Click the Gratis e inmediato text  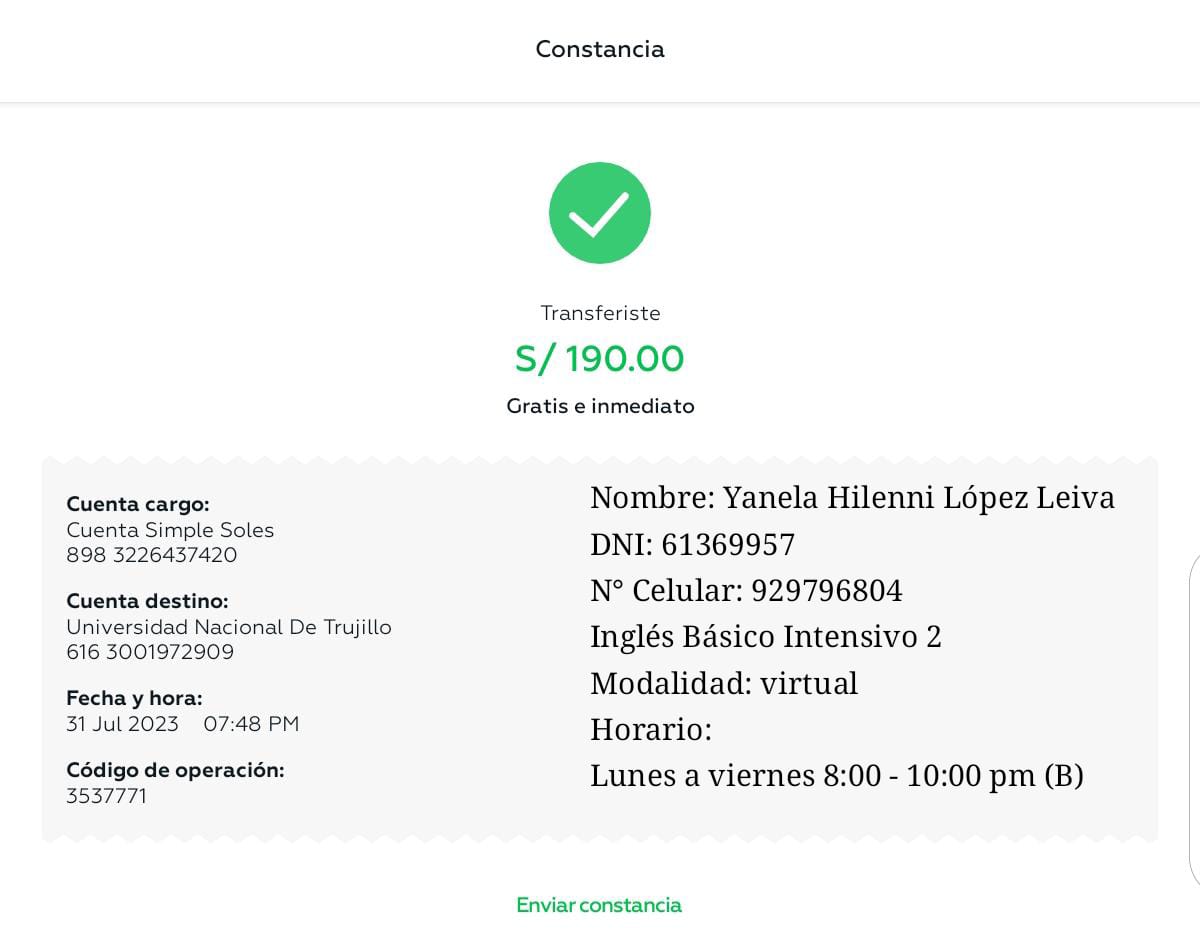[x=600, y=406]
